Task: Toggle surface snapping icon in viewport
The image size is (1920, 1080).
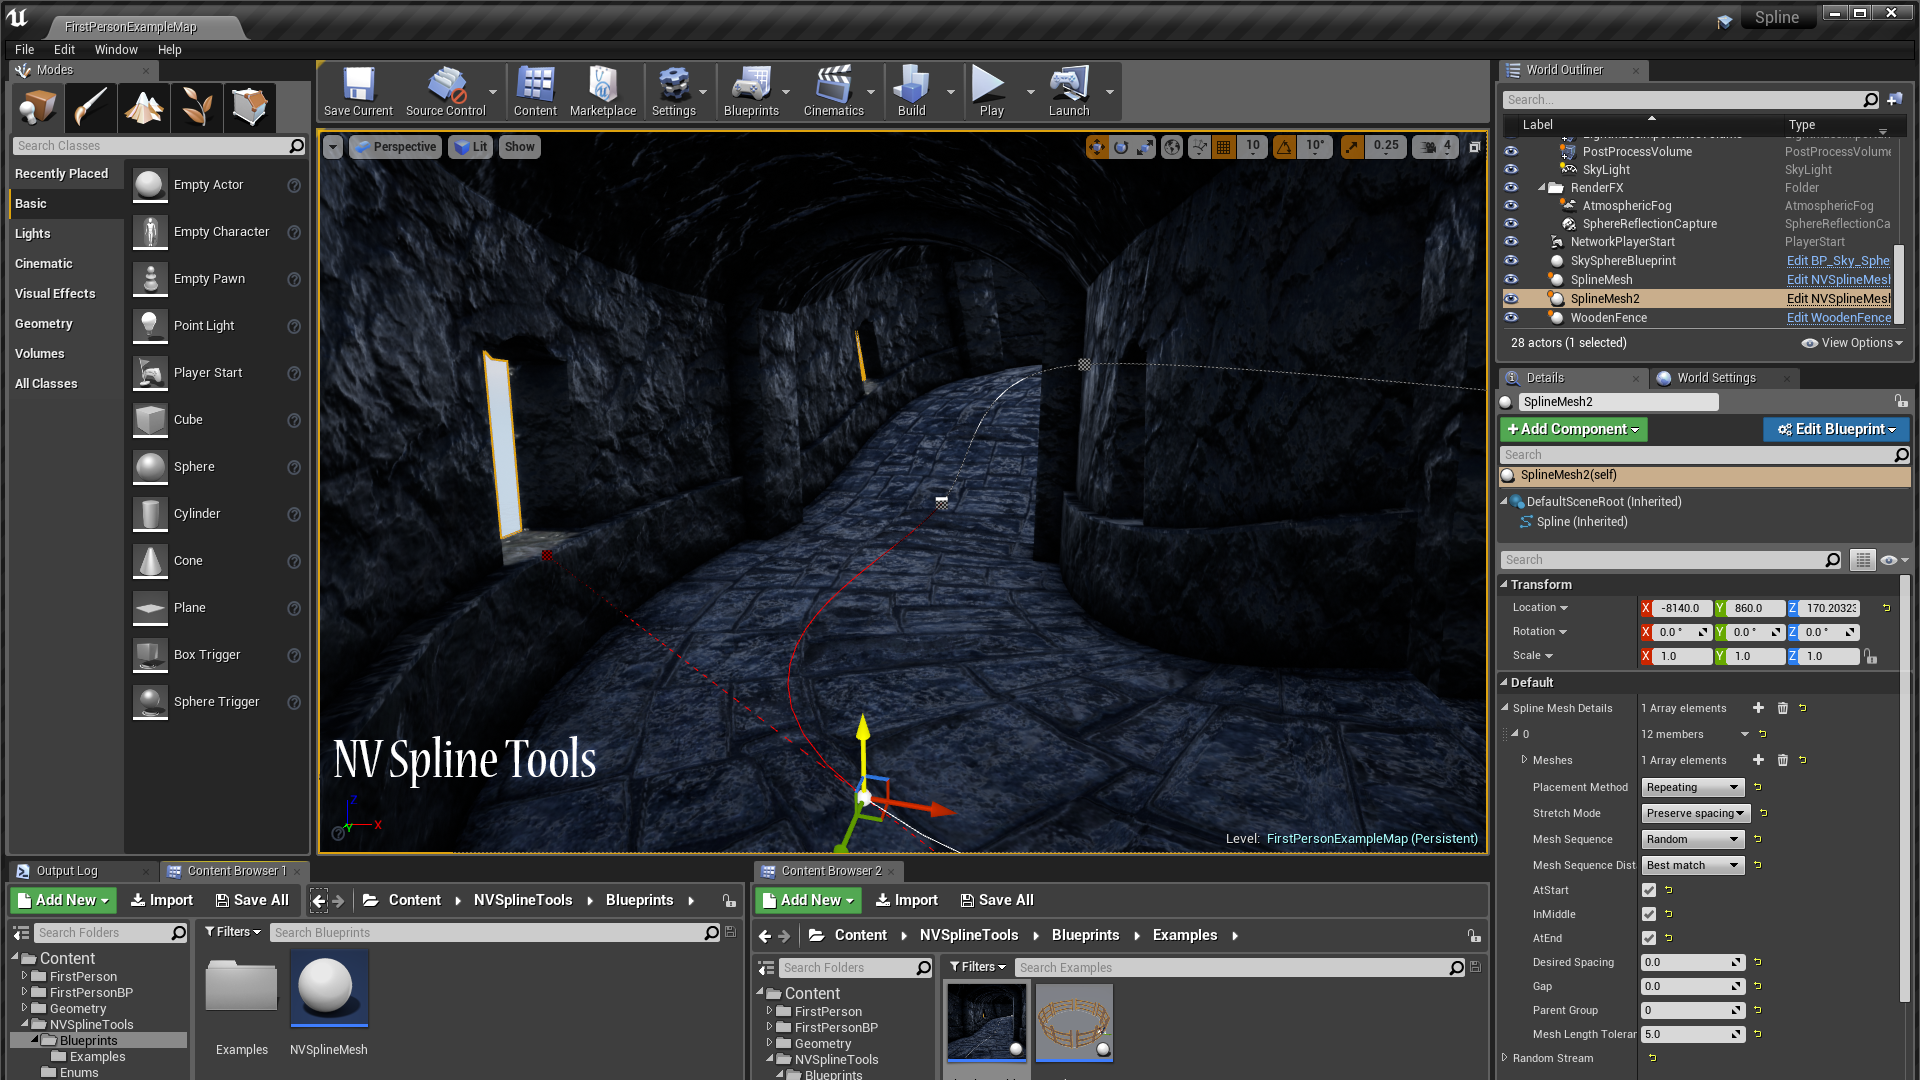Action: pos(1199,147)
